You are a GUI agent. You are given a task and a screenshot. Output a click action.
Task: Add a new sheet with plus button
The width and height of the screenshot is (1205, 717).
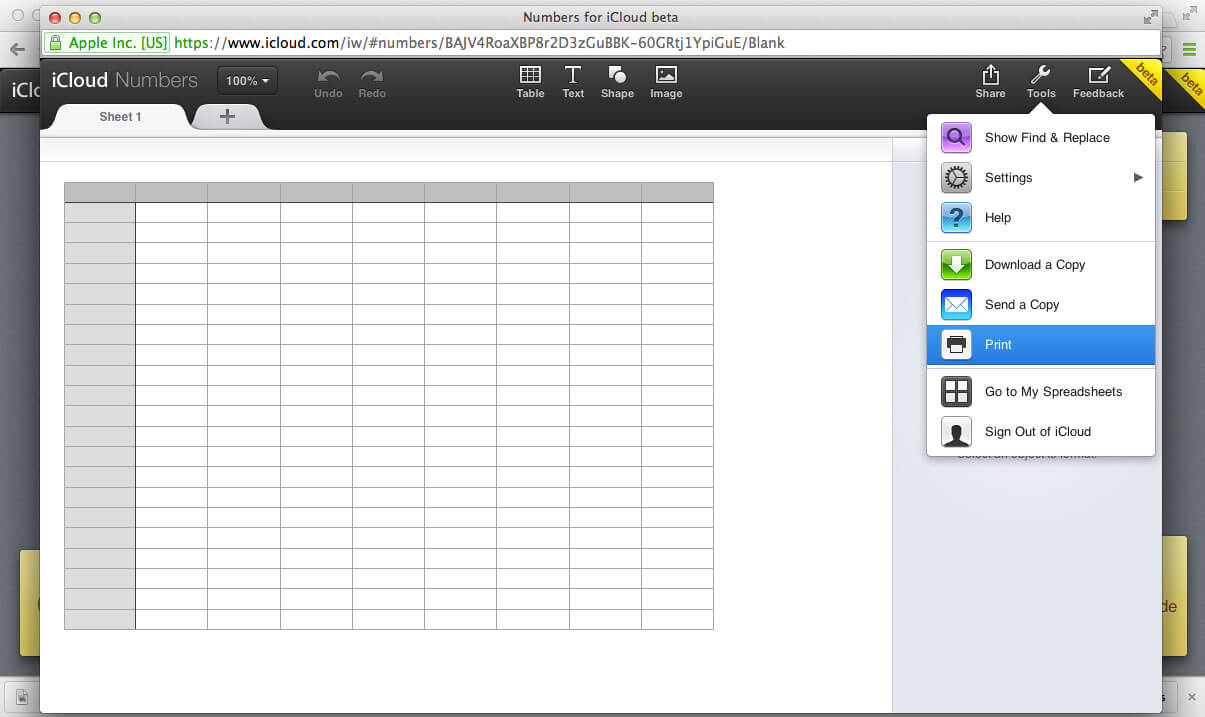point(227,117)
